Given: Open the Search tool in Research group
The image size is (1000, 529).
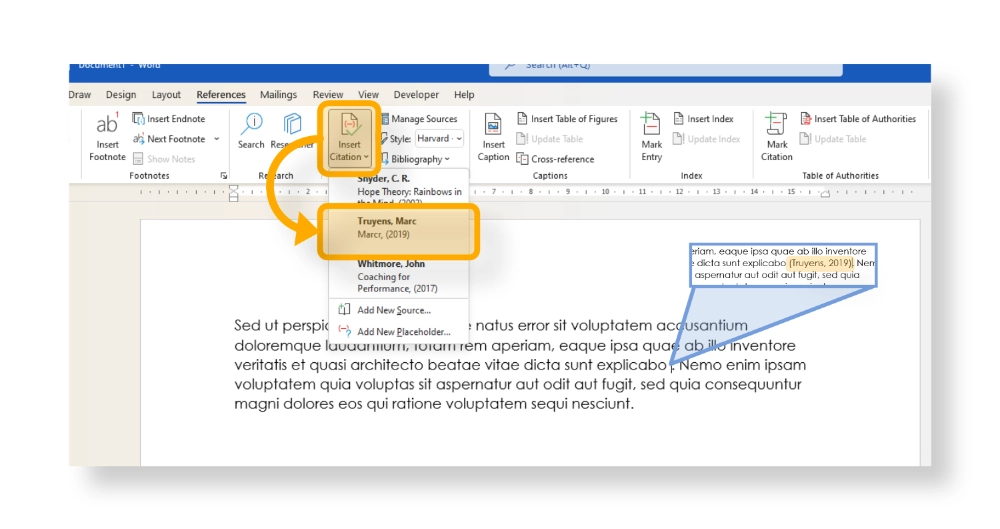Looking at the screenshot, I should pyautogui.click(x=251, y=124).
